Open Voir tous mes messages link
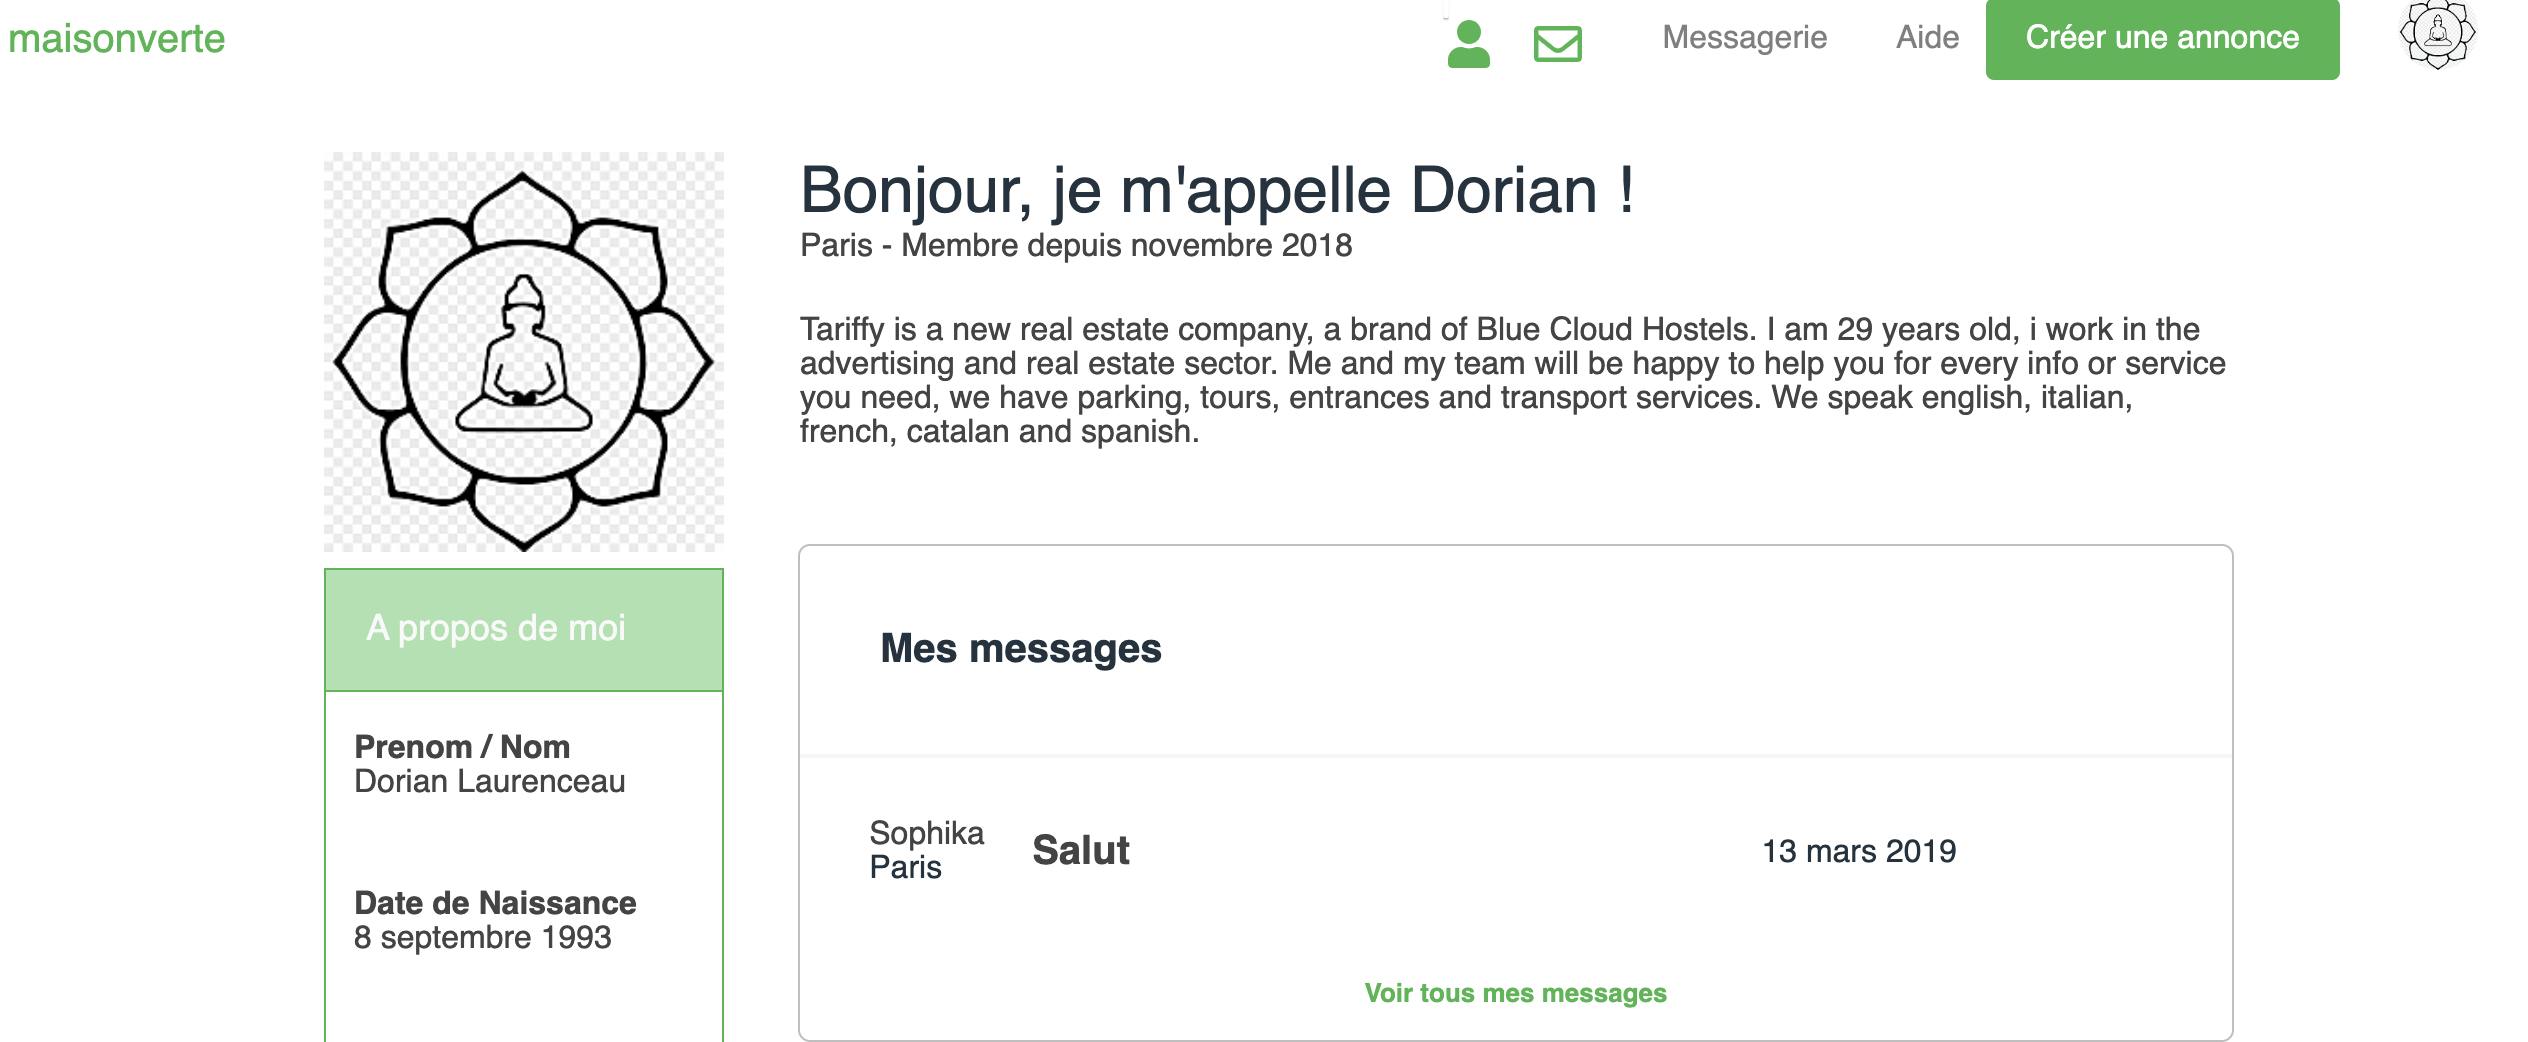The height and width of the screenshot is (1042, 2528). [1515, 993]
